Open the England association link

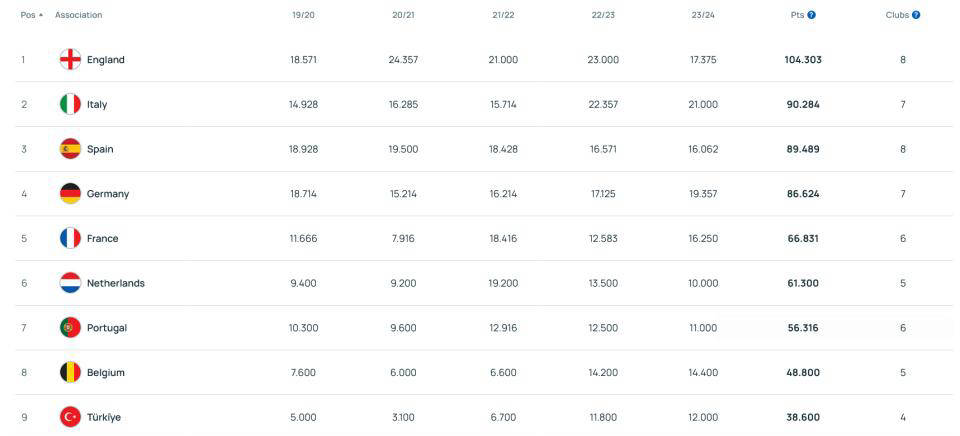pyautogui.click(x=106, y=59)
